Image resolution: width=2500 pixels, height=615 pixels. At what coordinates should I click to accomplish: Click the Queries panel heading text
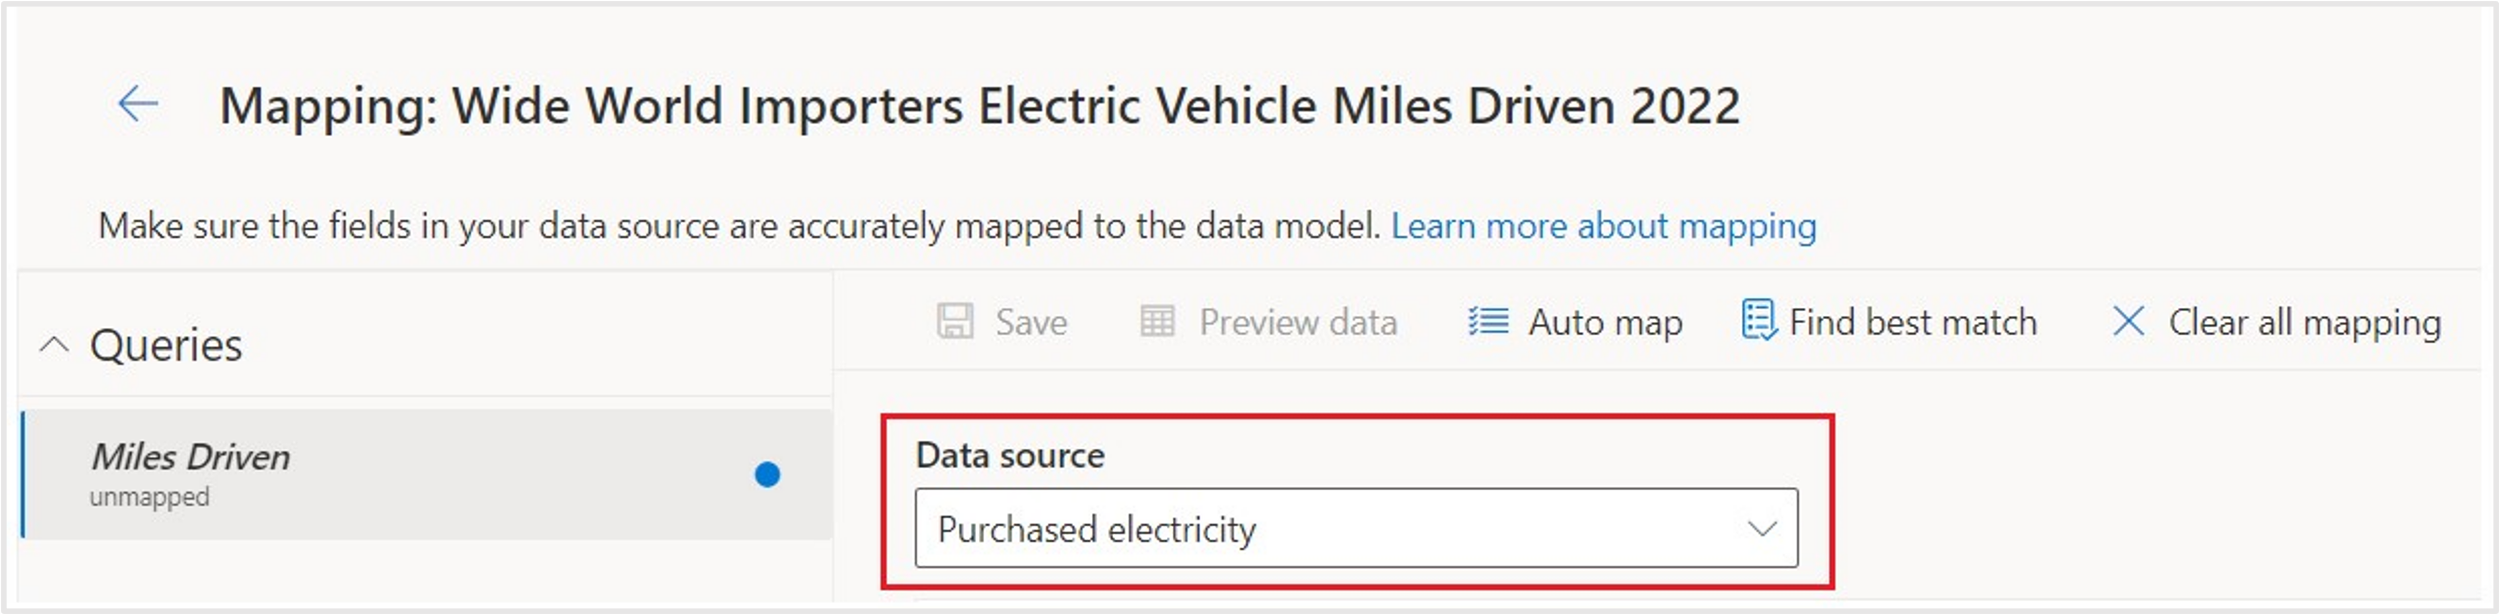tap(166, 346)
